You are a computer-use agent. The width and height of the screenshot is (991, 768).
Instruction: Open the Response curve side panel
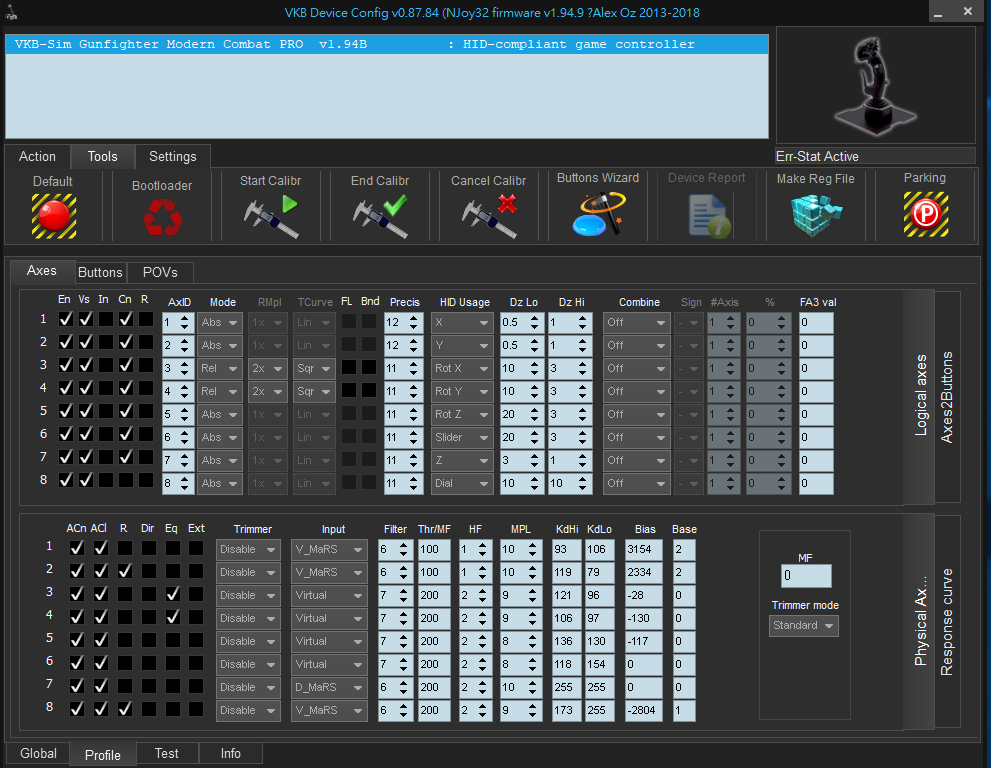click(x=946, y=622)
